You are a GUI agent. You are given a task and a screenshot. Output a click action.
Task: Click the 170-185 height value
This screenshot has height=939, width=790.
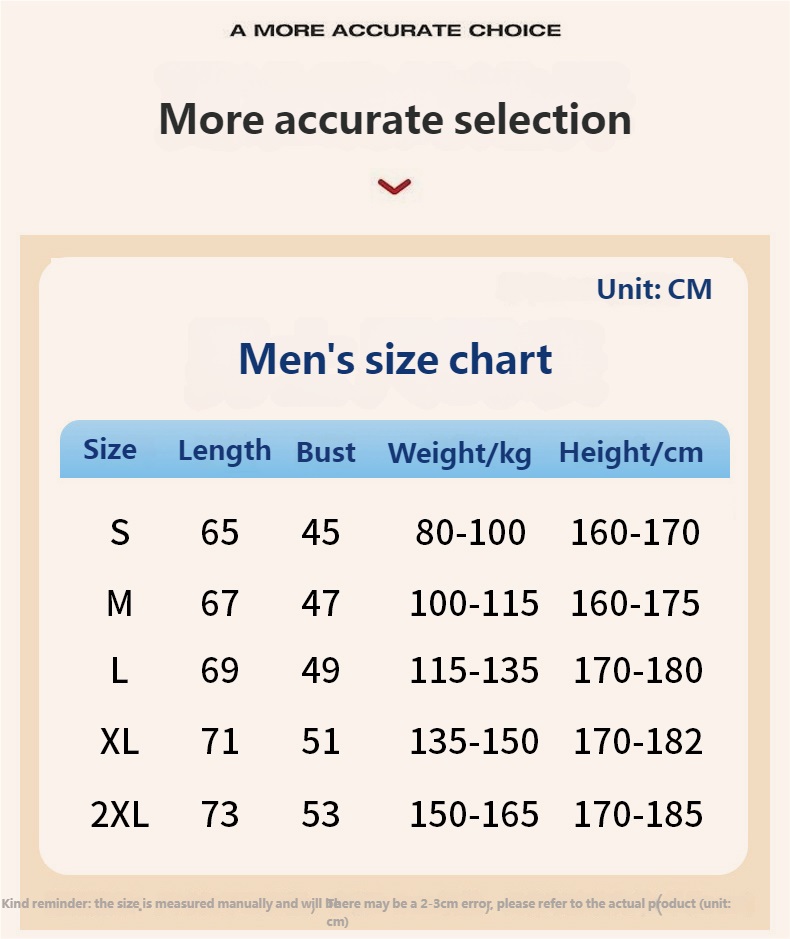point(637,814)
